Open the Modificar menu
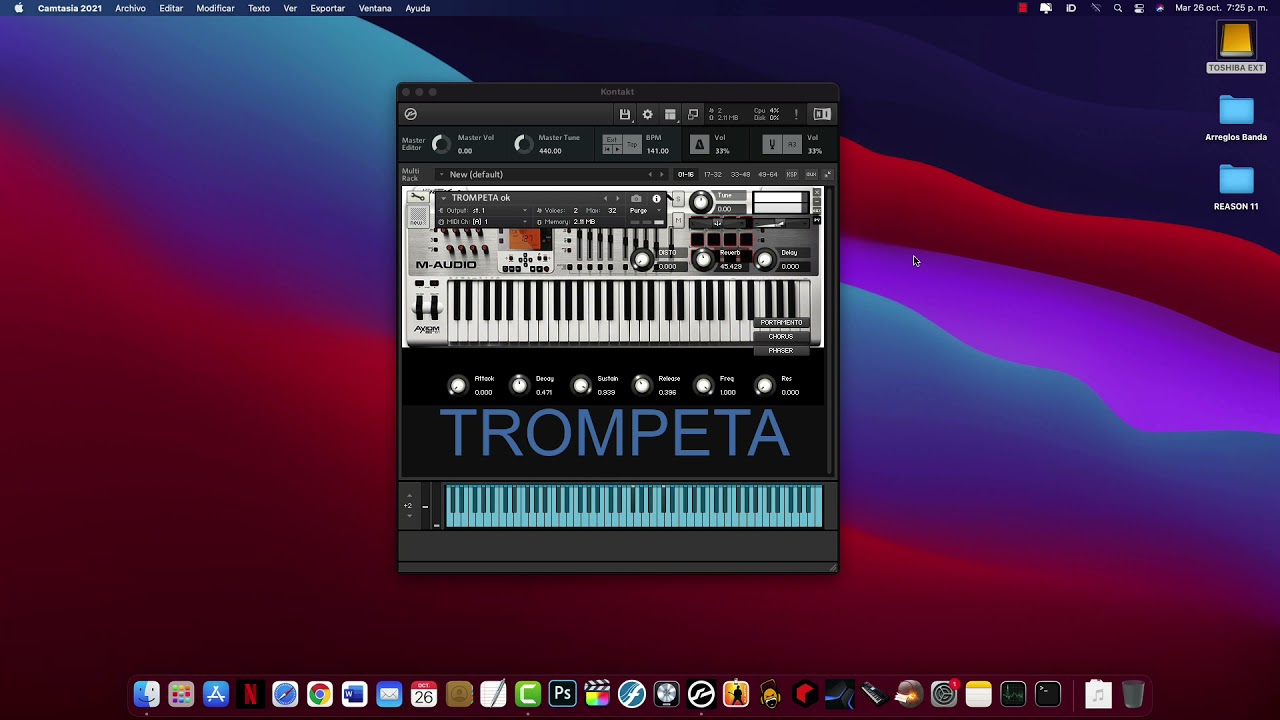The width and height of the screenshot is (1280, 720). (216, 8)
